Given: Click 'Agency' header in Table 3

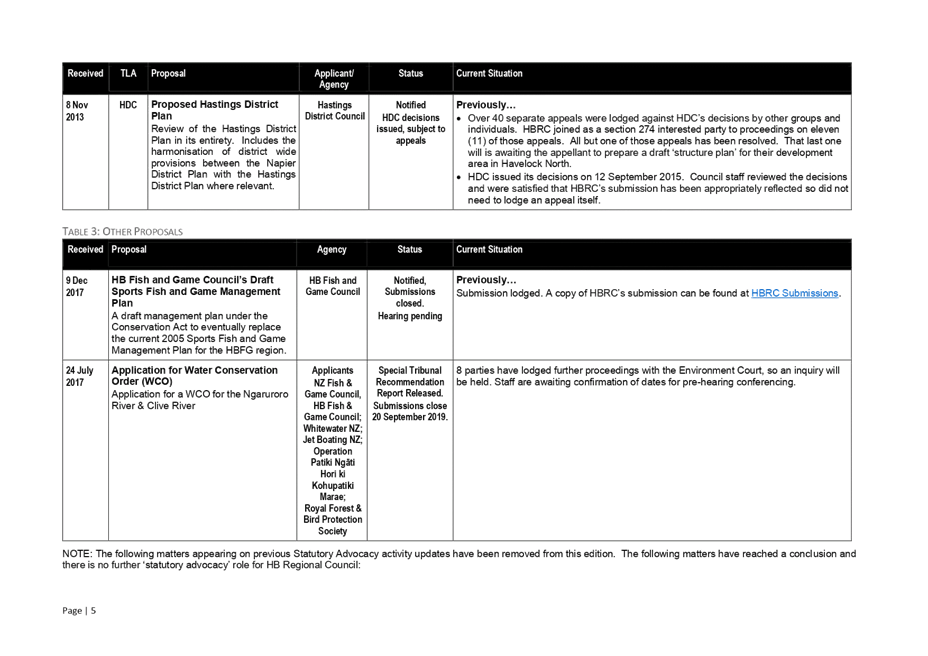Looking at the screenshot, I should click(331, 249).
